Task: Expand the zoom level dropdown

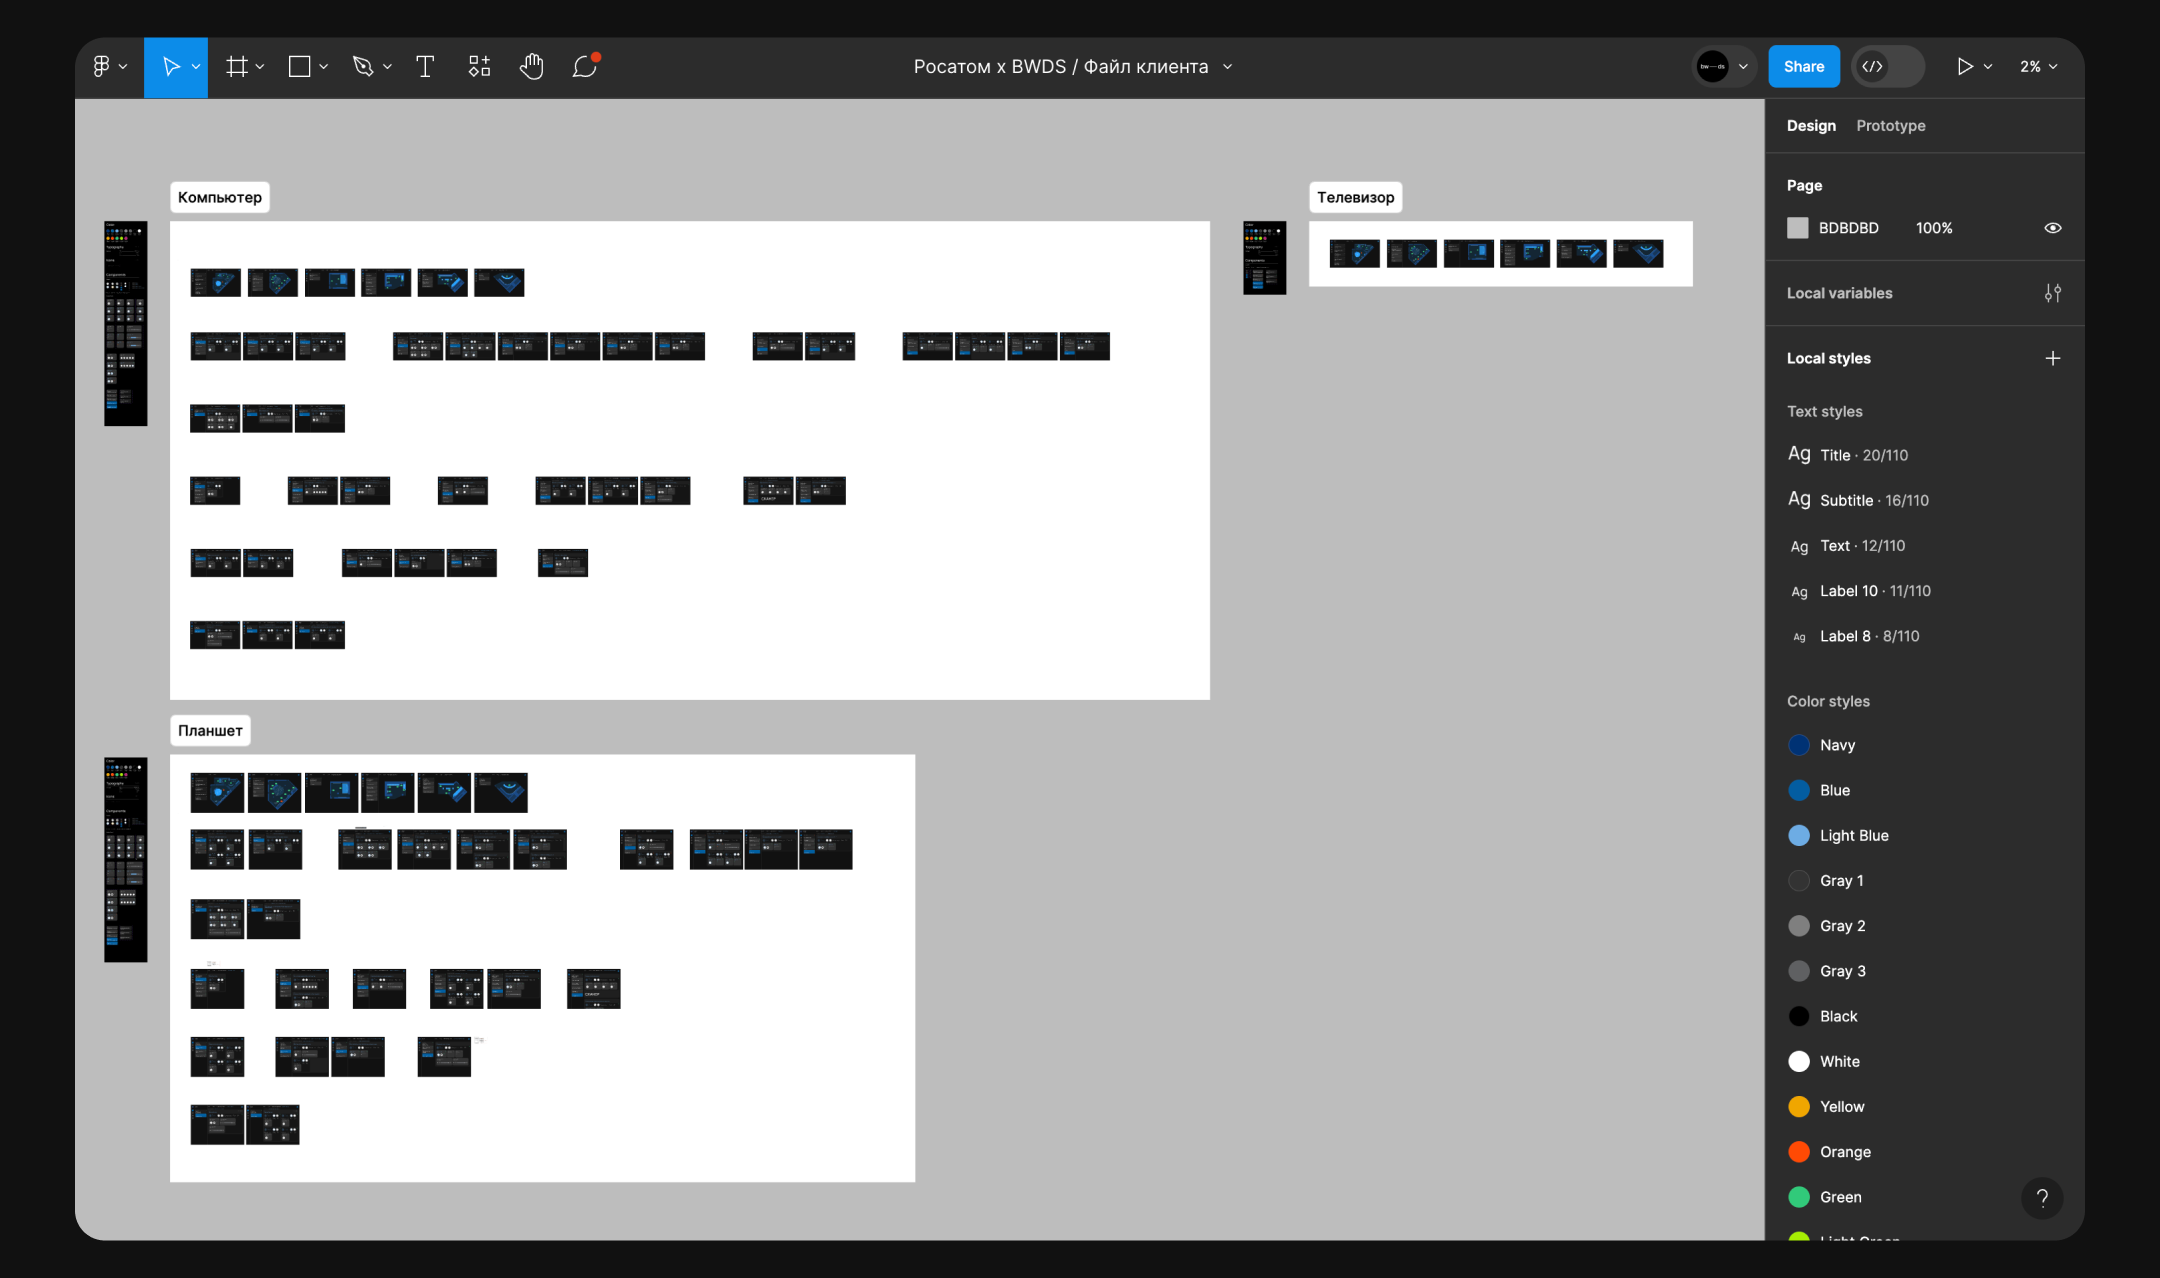Action: [2038, 67]
